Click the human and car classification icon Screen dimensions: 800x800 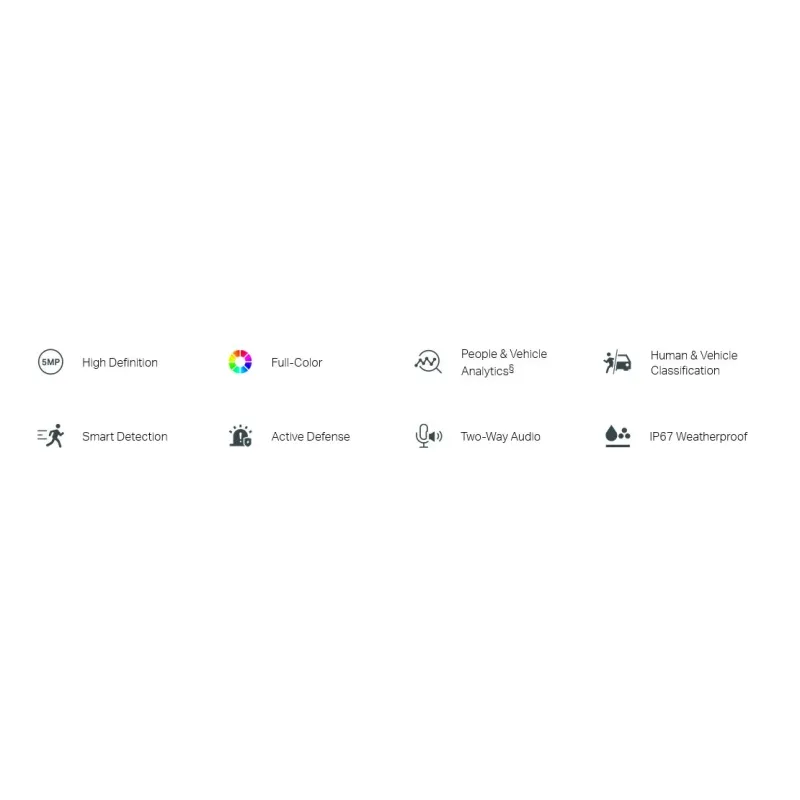(x=617, y=362)
